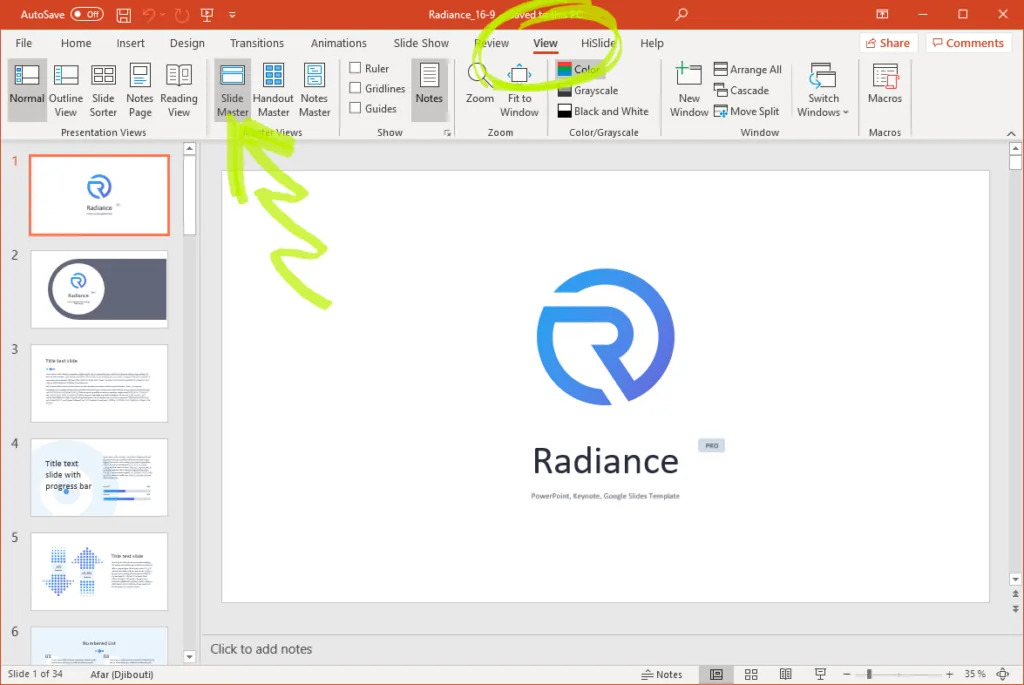Select slide 3 Title text slide thumbnail
Image resolution: width=1024 pixels, height=685 pixels.
pyautogui.click(x=99, y=383)
